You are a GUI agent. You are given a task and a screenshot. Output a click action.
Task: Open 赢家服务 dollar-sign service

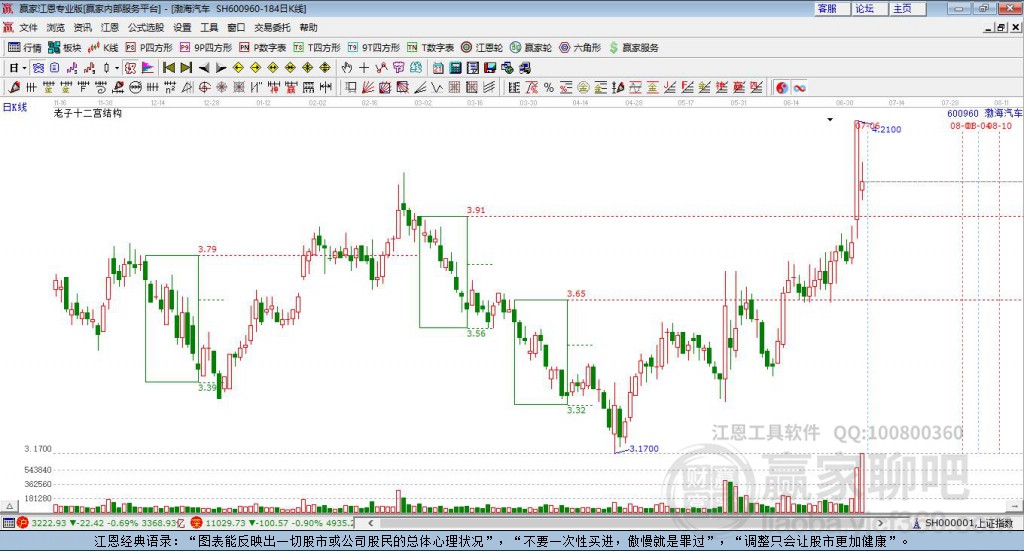[x=633, y=48]
